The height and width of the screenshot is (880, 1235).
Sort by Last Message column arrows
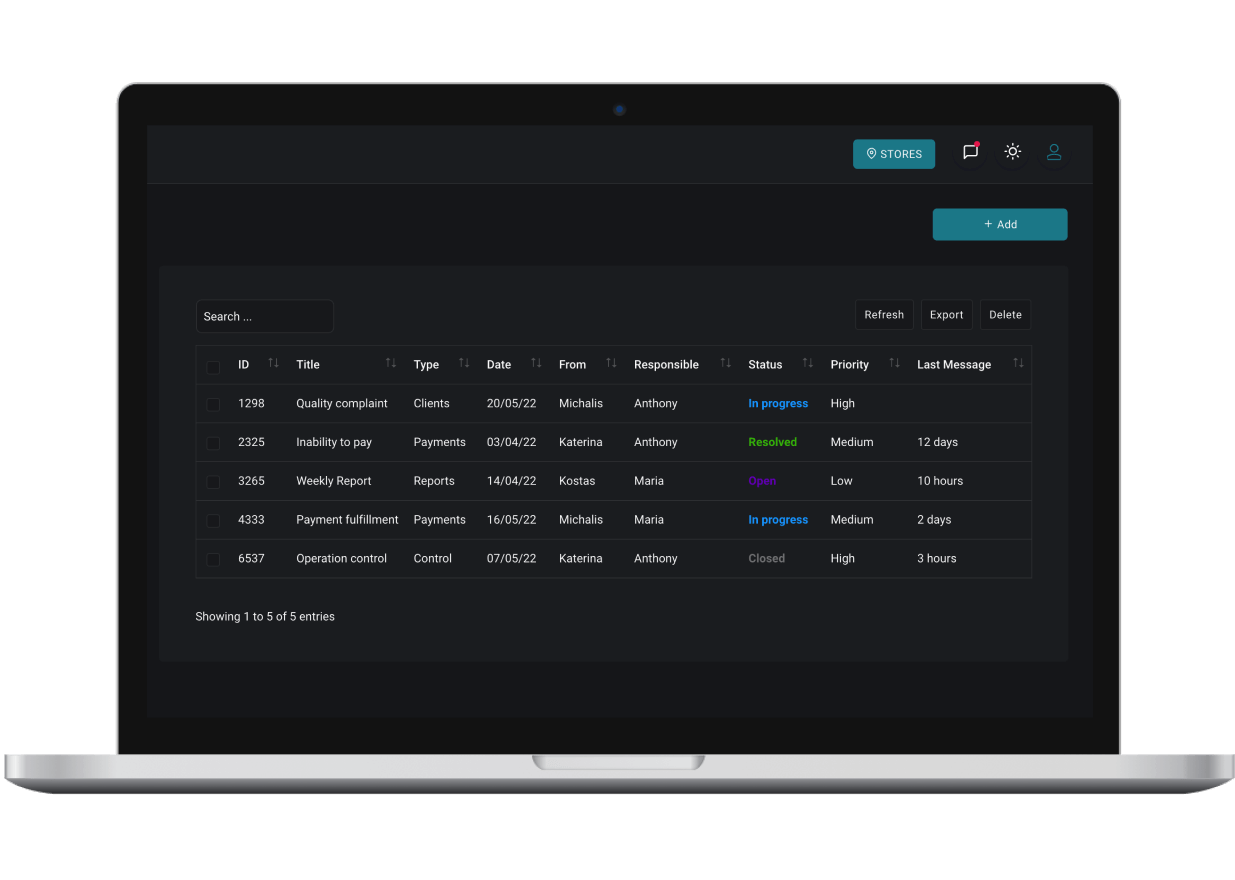click(1018, 363)
